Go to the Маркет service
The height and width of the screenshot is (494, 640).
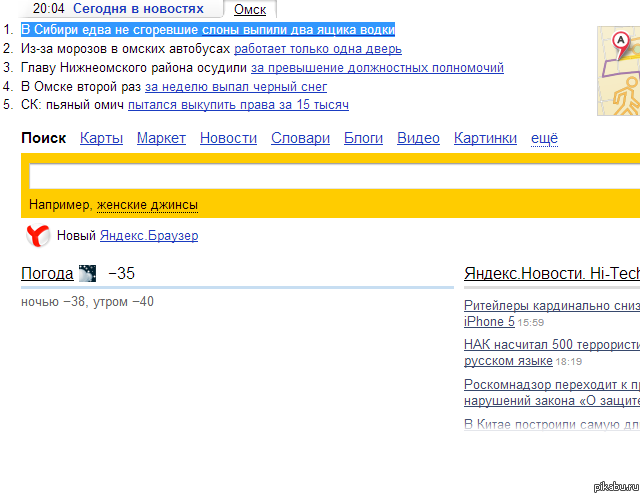pos(161,139)
